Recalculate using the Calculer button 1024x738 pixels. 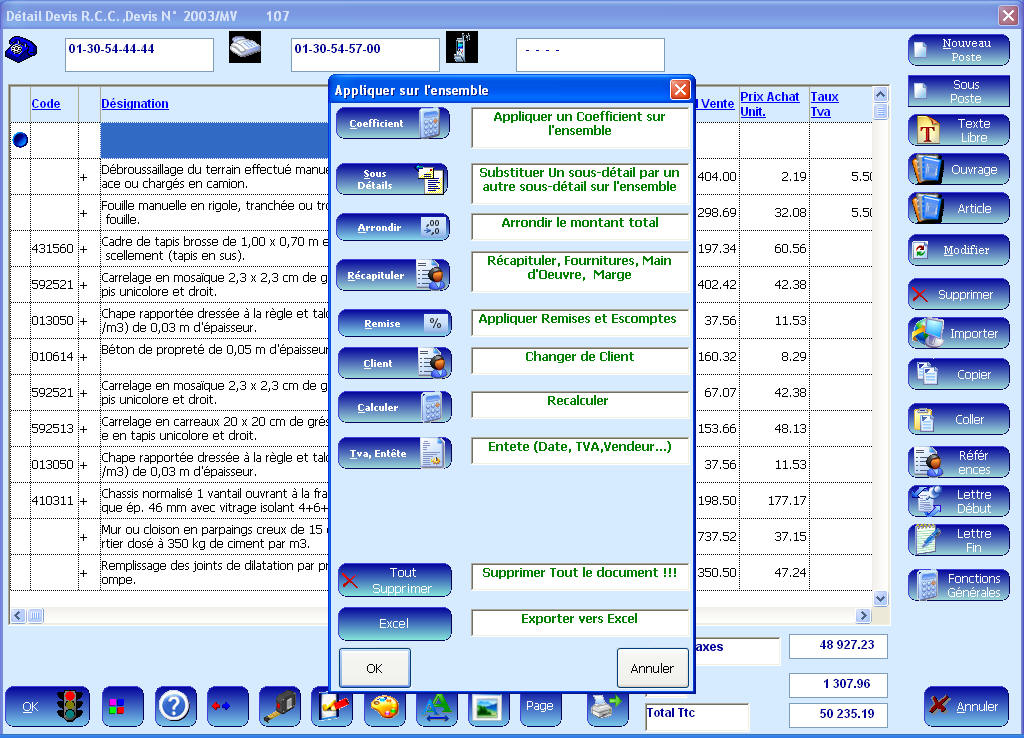coord(393,407)
